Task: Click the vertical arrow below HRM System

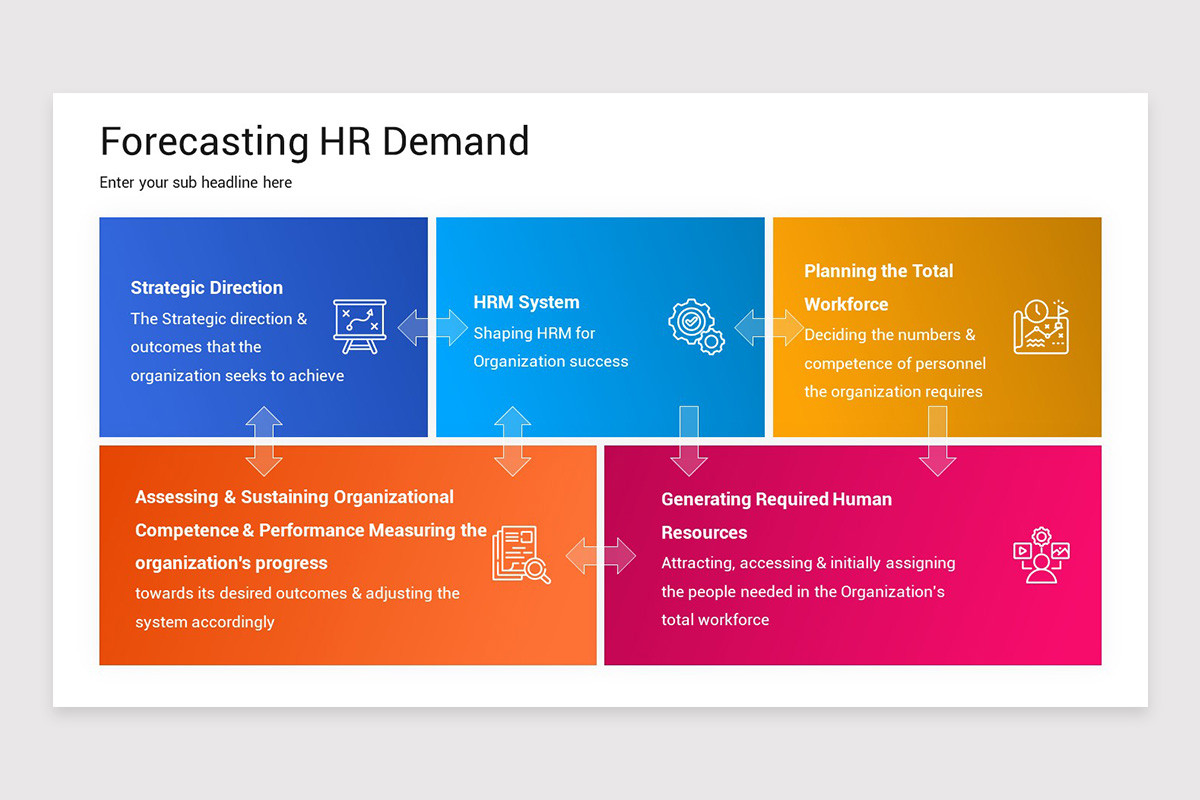Action: [514, 440]
